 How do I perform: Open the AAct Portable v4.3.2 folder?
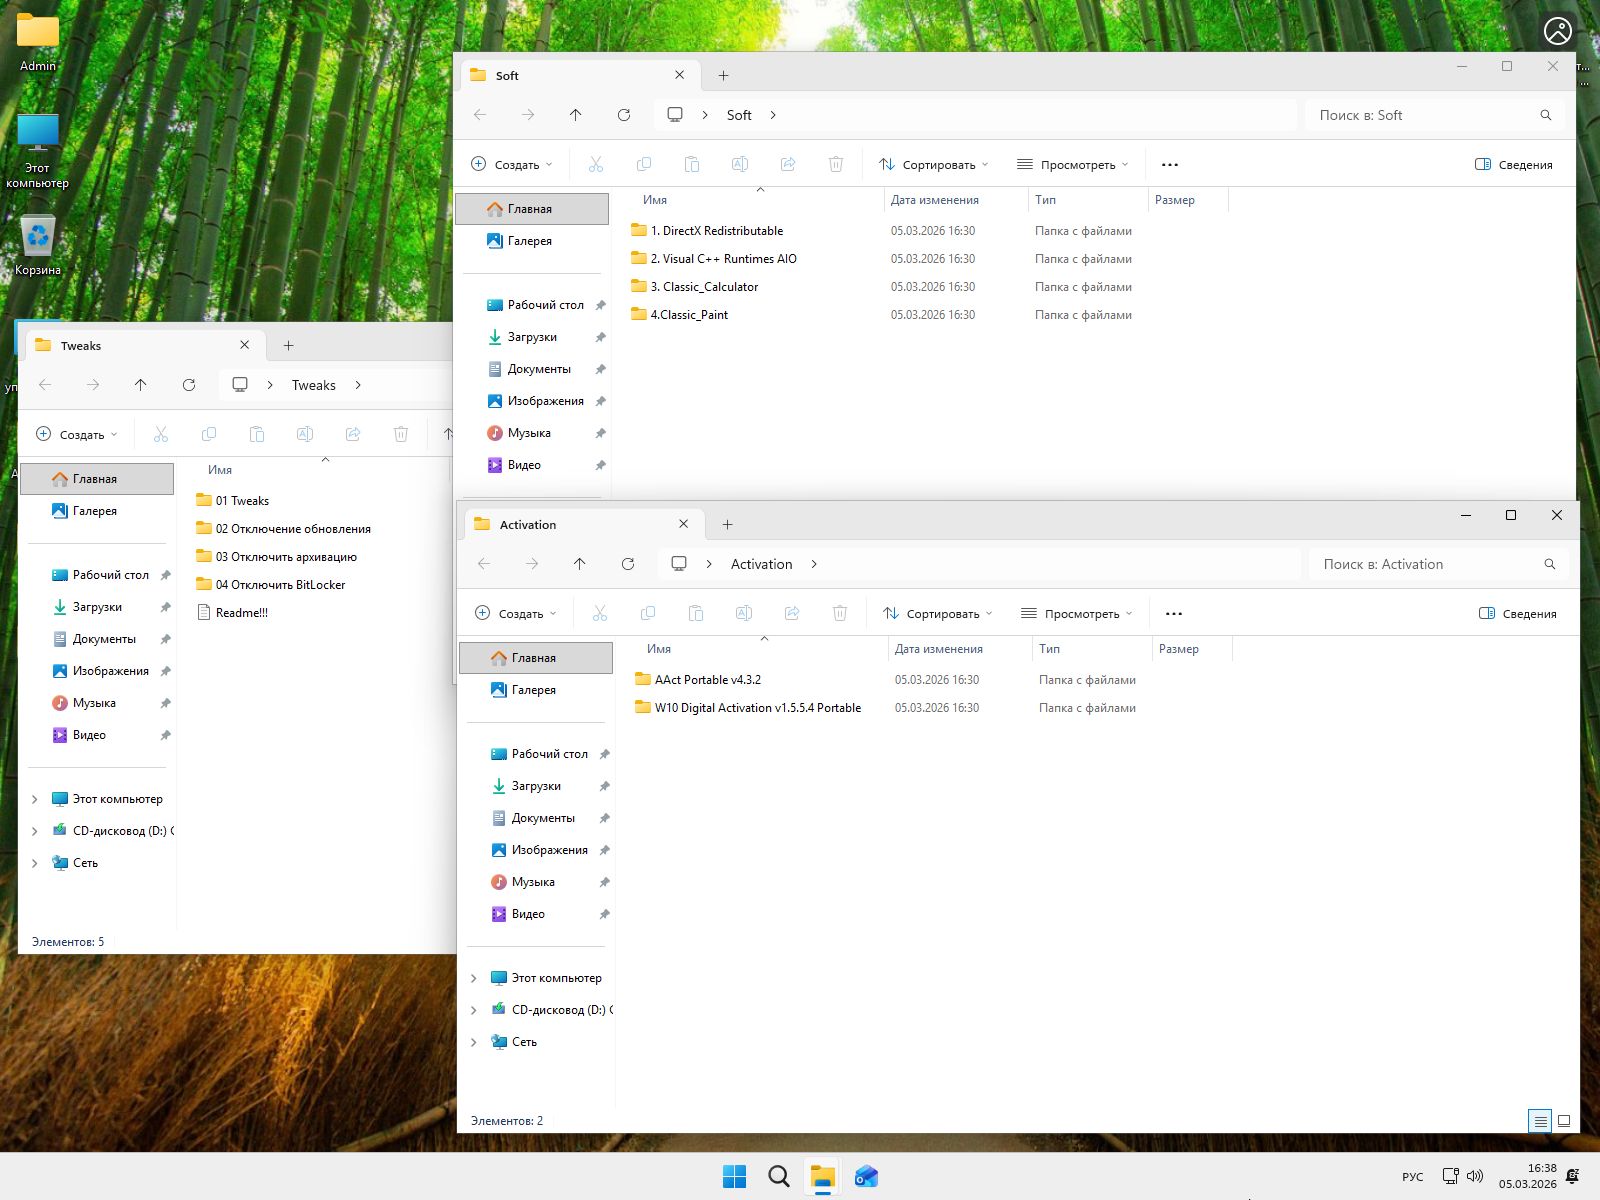coord(707,680)
